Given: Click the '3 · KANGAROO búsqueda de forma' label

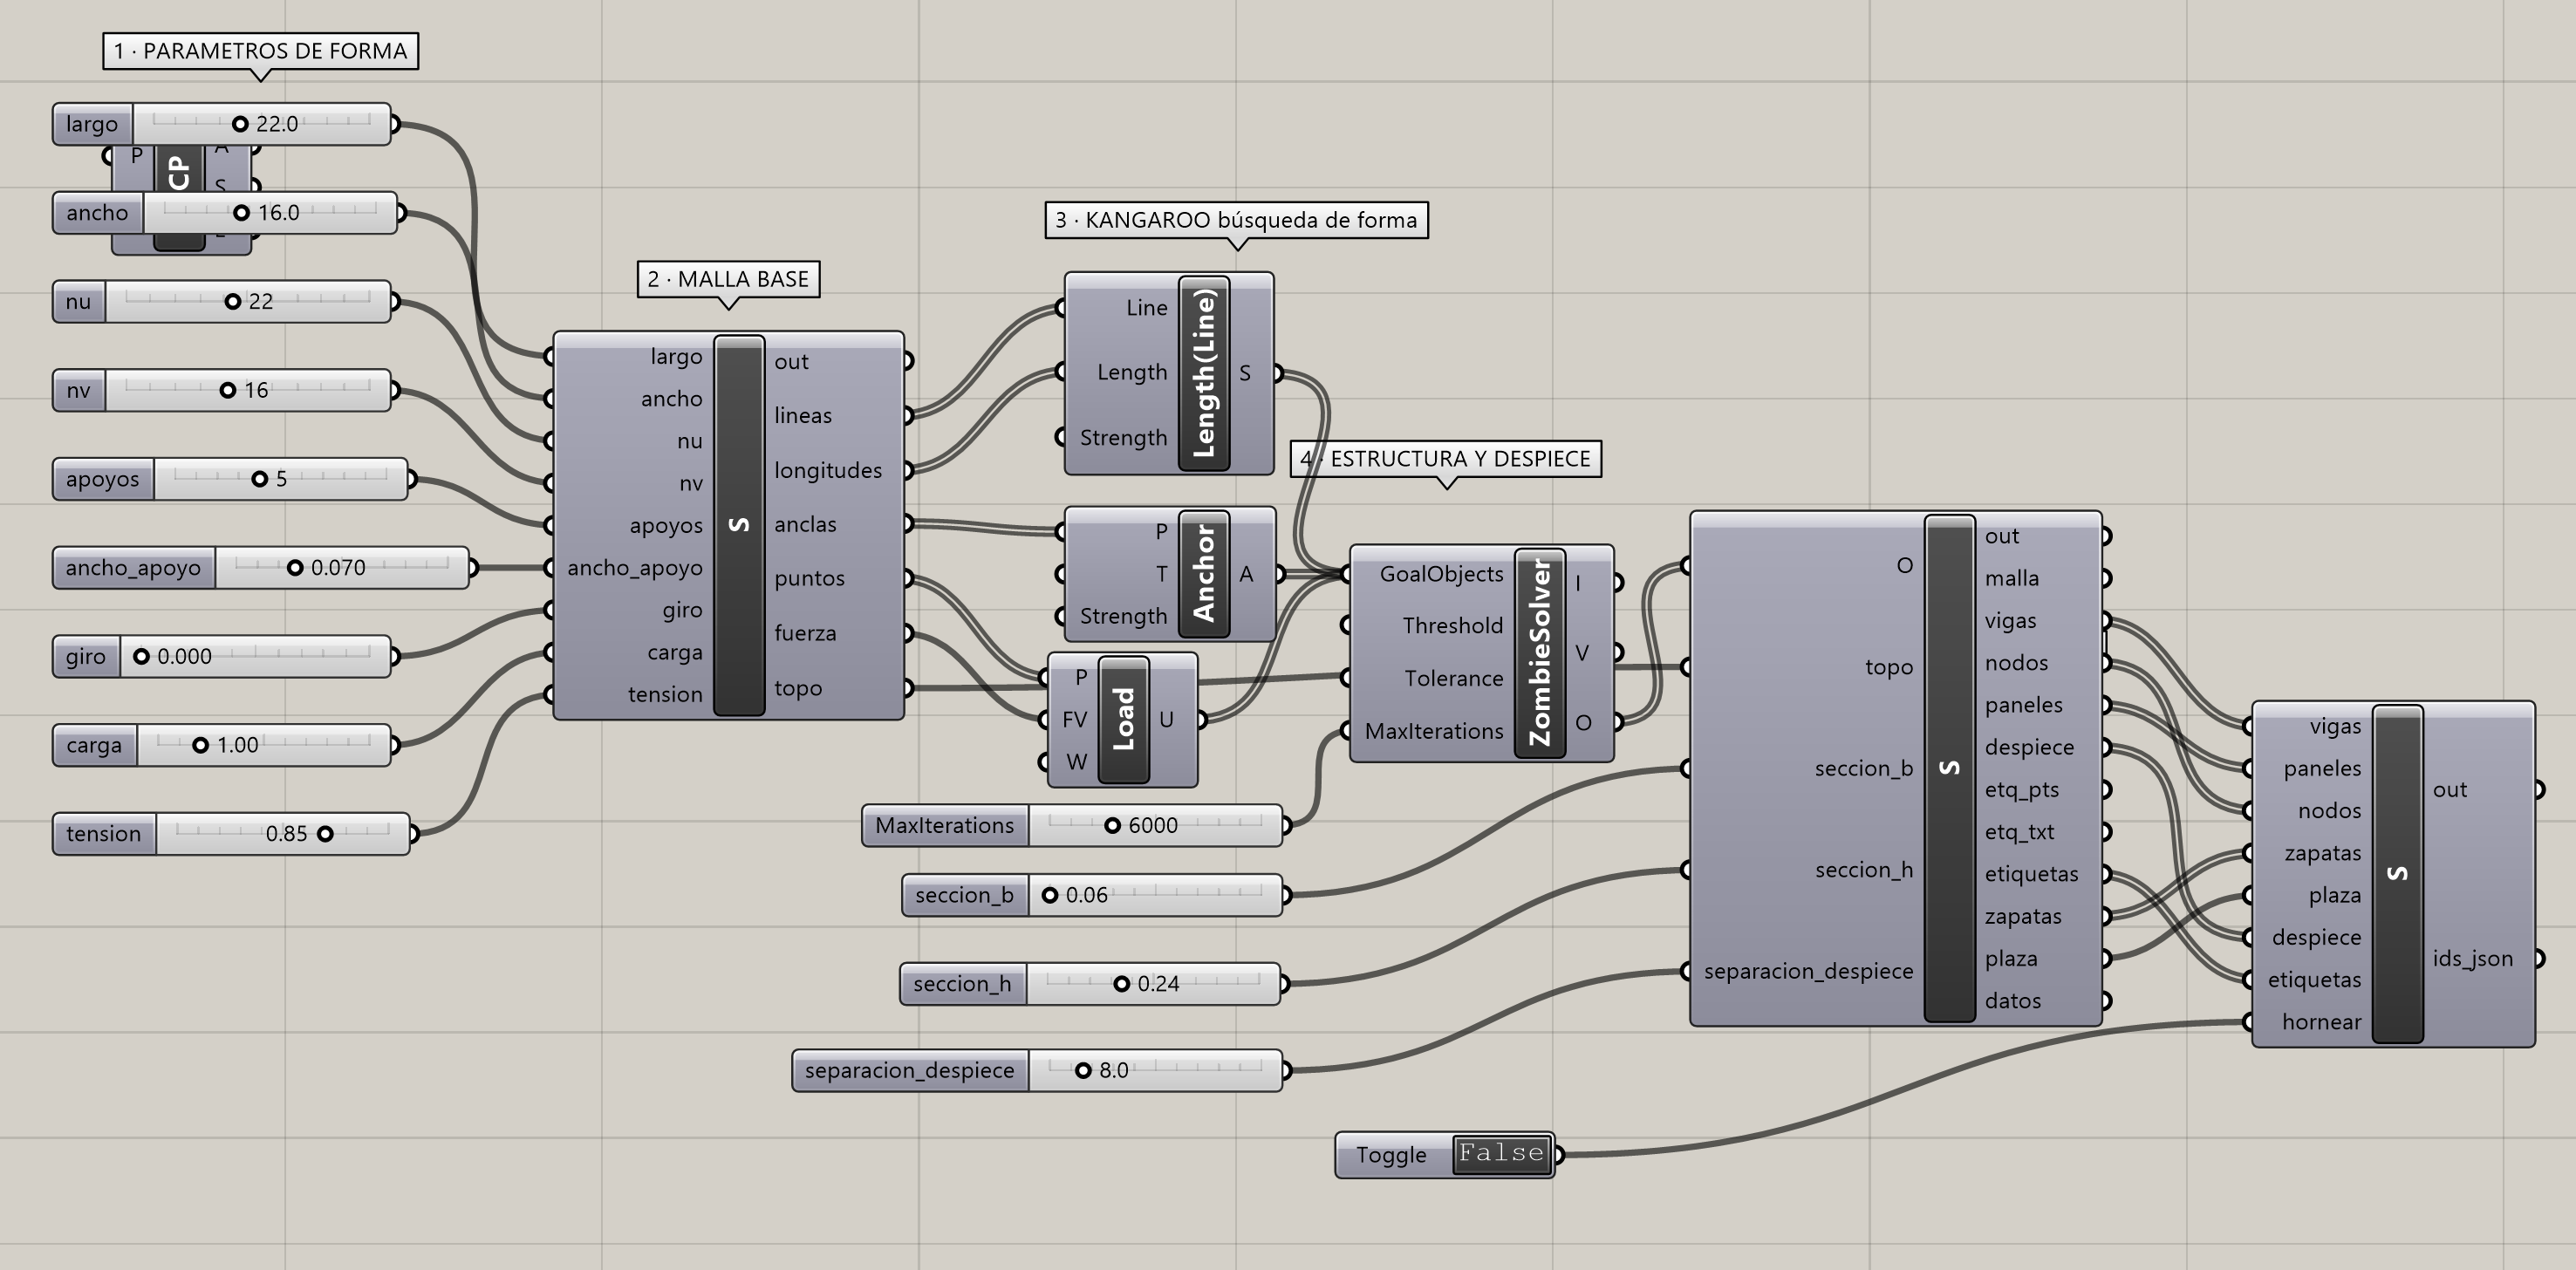Looking at the screenshot, I should click(1237, 220).
